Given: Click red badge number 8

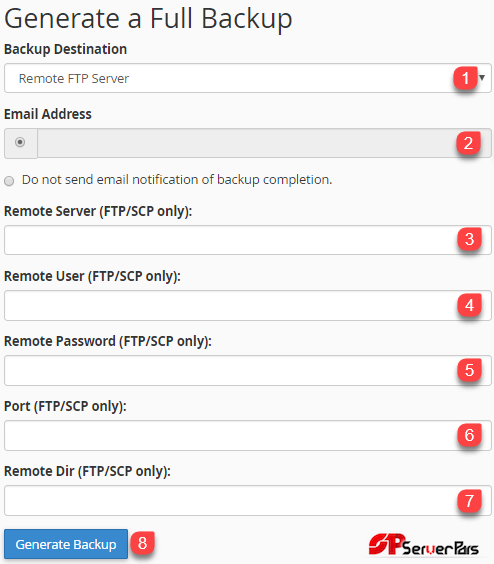Looking at the screenshot, I should click(x=142, y=543).
